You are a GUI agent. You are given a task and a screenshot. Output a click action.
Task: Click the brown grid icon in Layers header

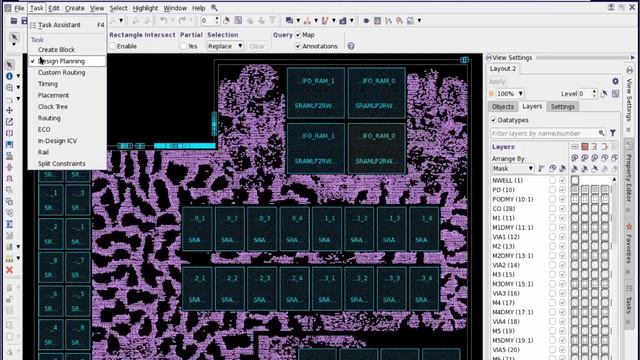[x=584, y=147]
